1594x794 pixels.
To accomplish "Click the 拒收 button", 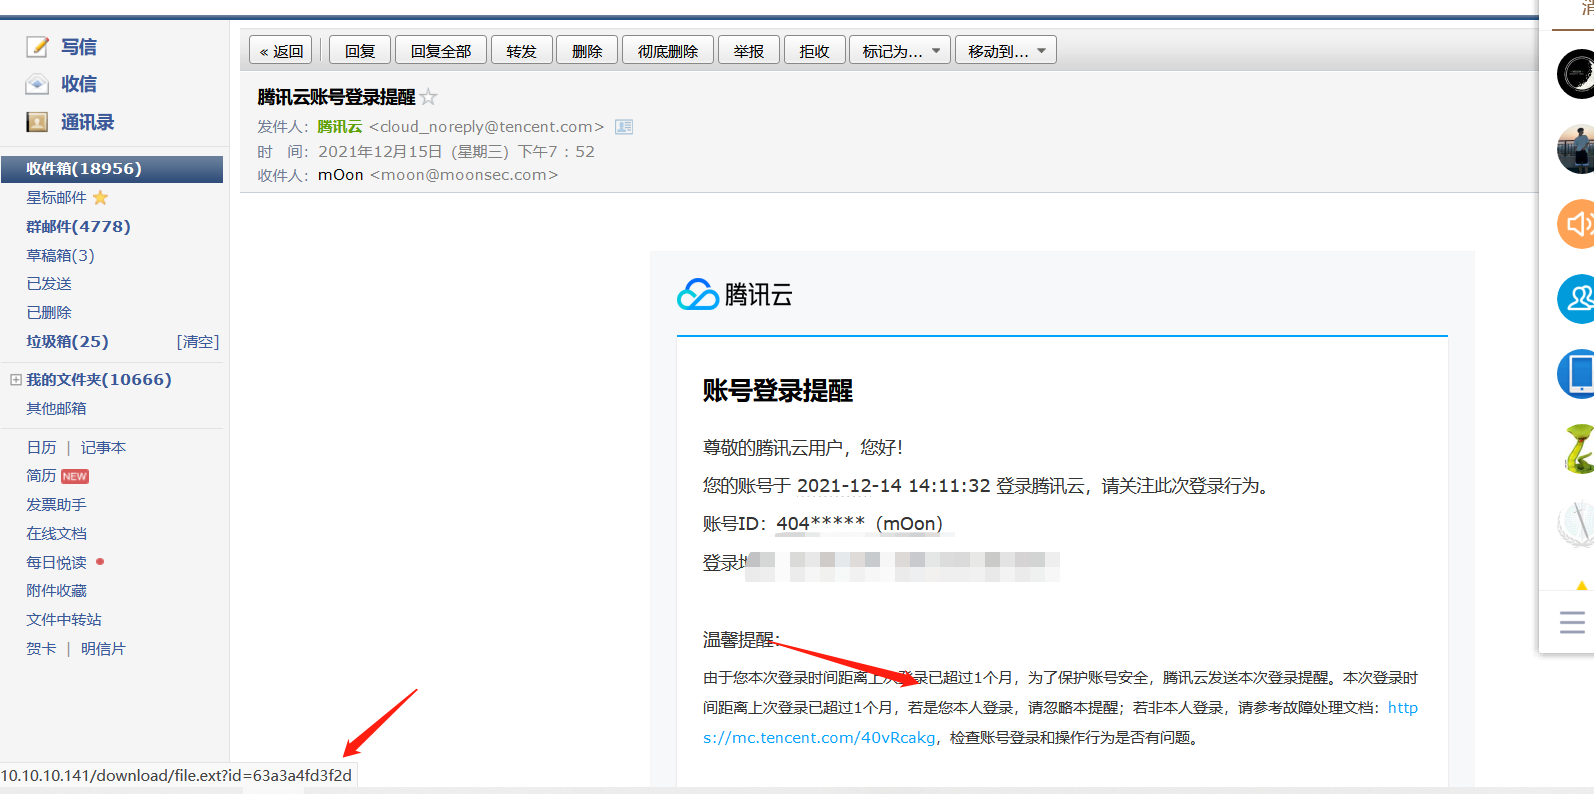I will [x=815, y=51].
